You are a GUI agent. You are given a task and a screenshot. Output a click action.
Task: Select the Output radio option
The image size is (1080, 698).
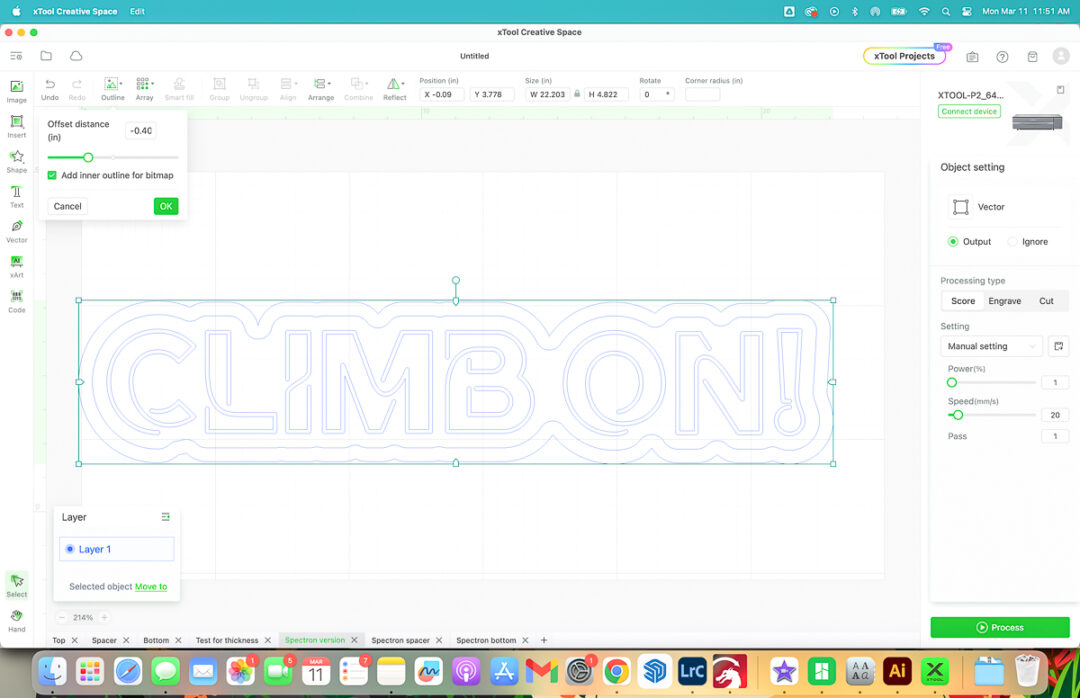click(953, 242)
